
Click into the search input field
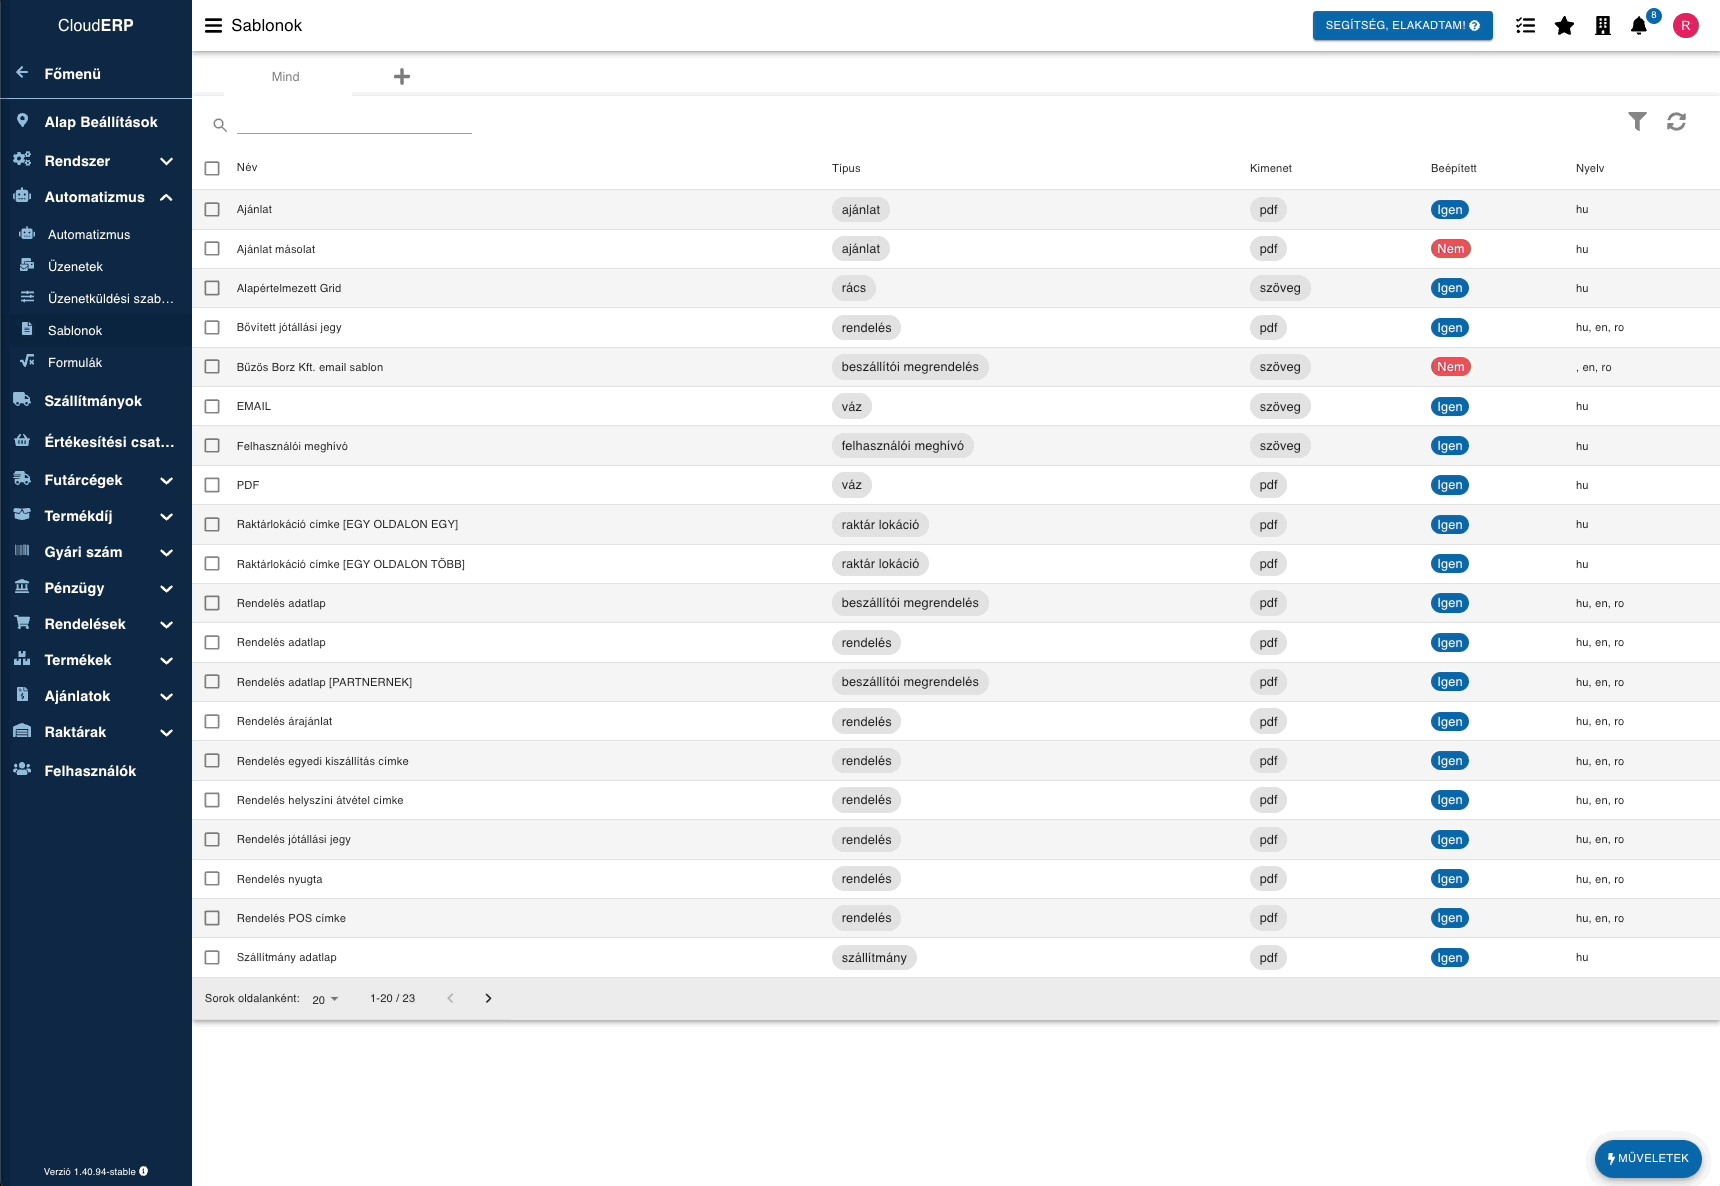(x=354, y=124)
